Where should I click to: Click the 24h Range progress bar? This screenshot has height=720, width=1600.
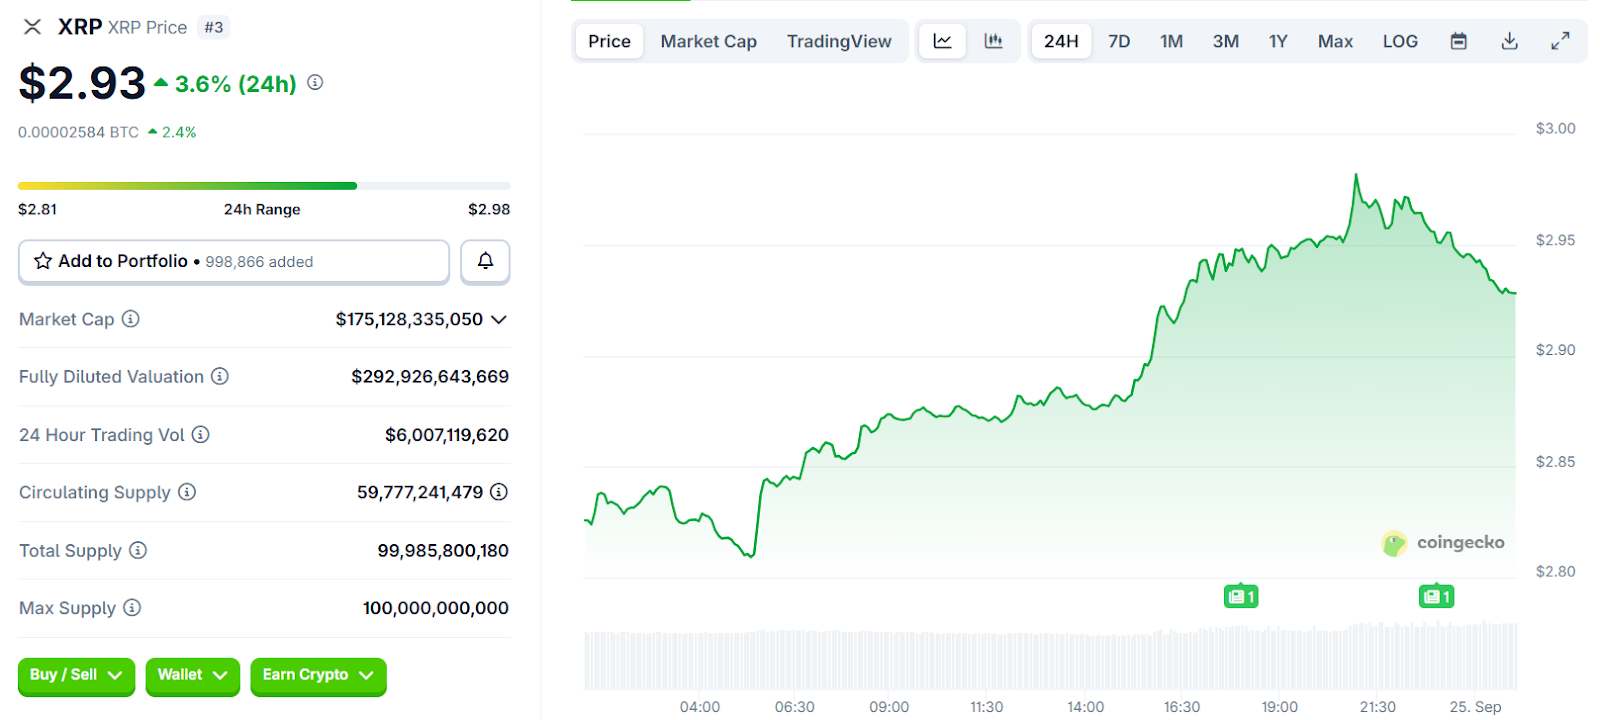click(x=264, y=186)
